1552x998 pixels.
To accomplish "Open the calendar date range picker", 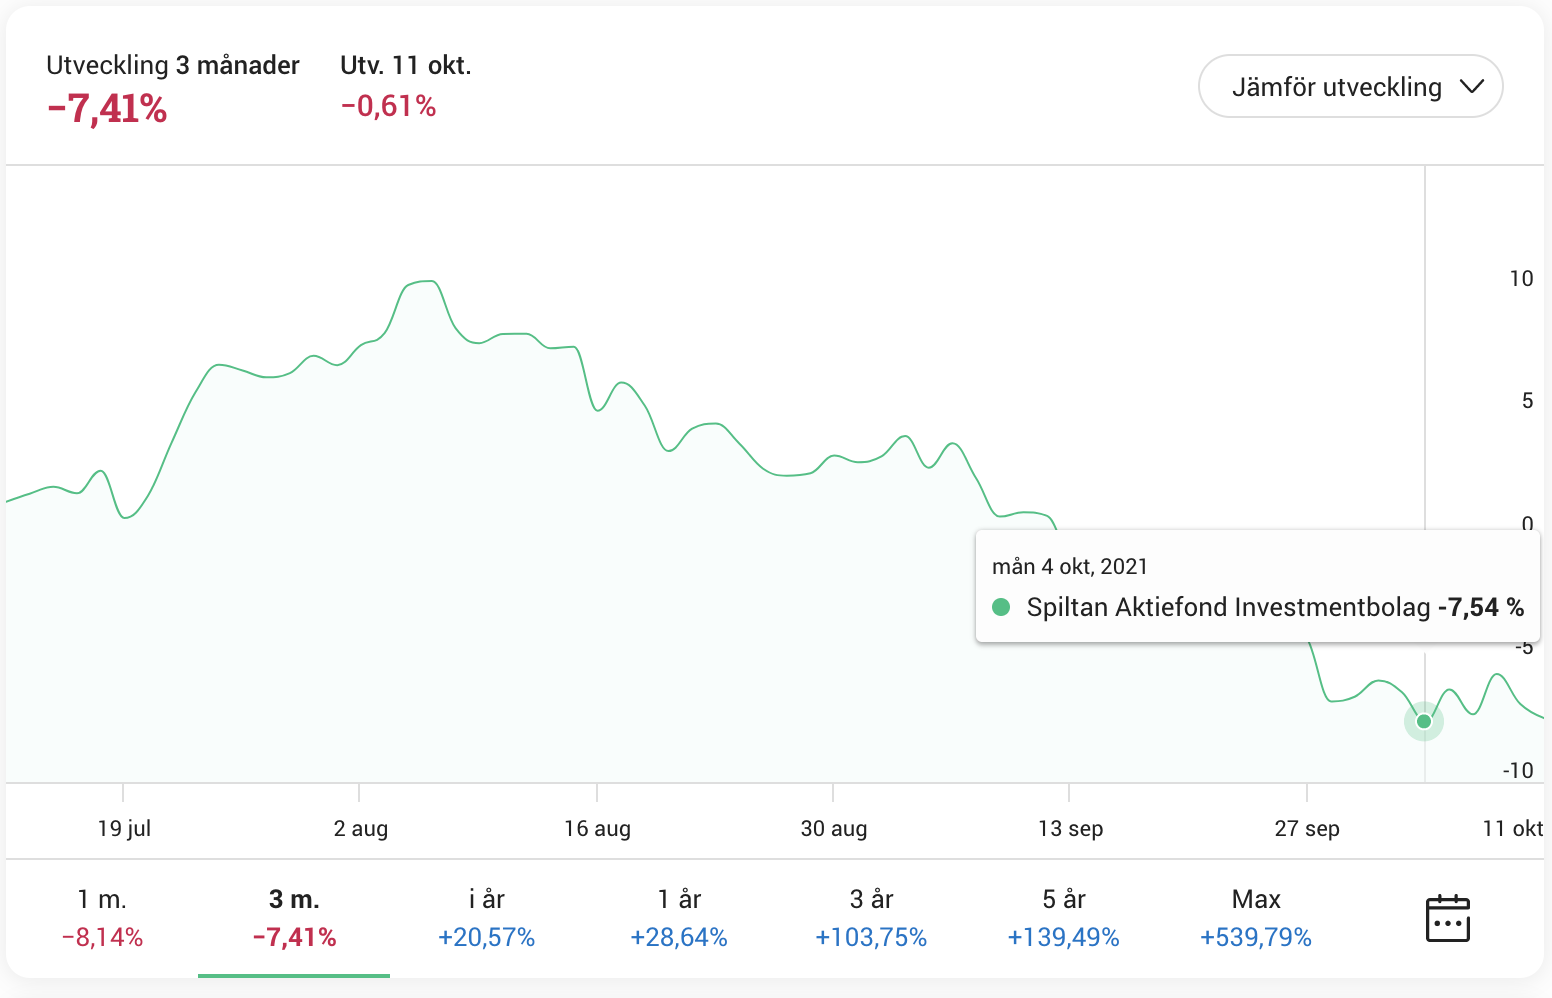I will pyautogui.click(x=1447, y=918).
